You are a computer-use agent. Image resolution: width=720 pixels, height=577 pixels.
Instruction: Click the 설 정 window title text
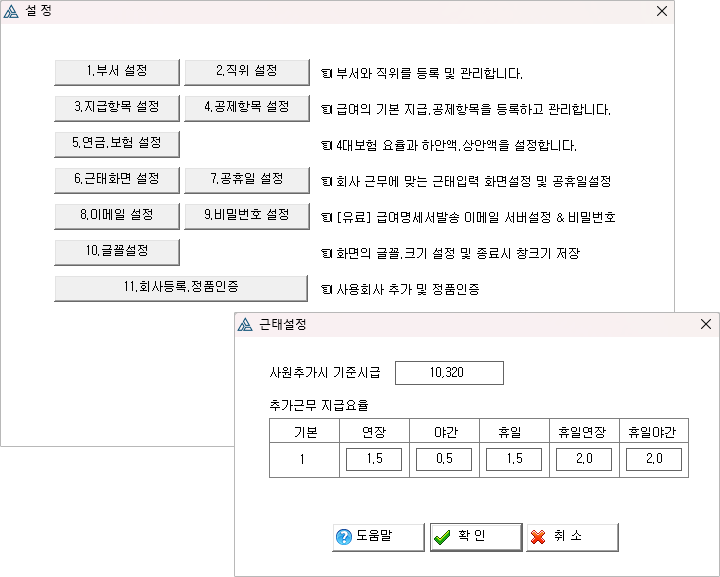tap(39, 11)
